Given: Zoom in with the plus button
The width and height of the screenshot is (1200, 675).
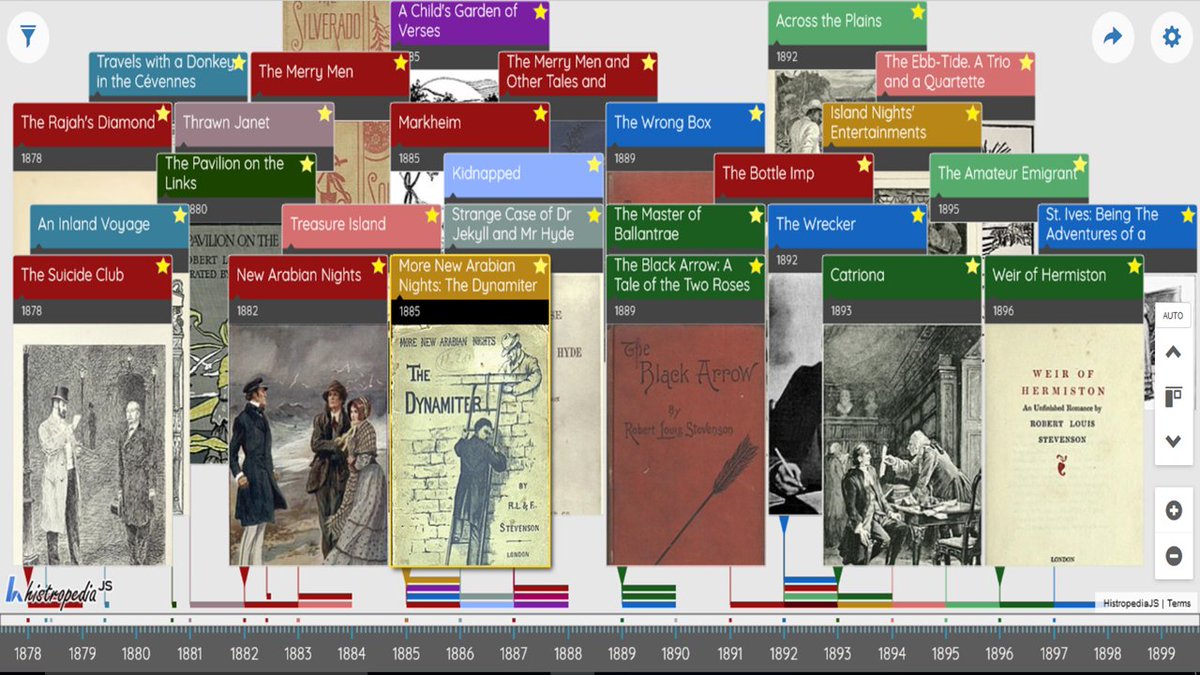Looking at the screenshot, I should click(x=1174, y=511).
